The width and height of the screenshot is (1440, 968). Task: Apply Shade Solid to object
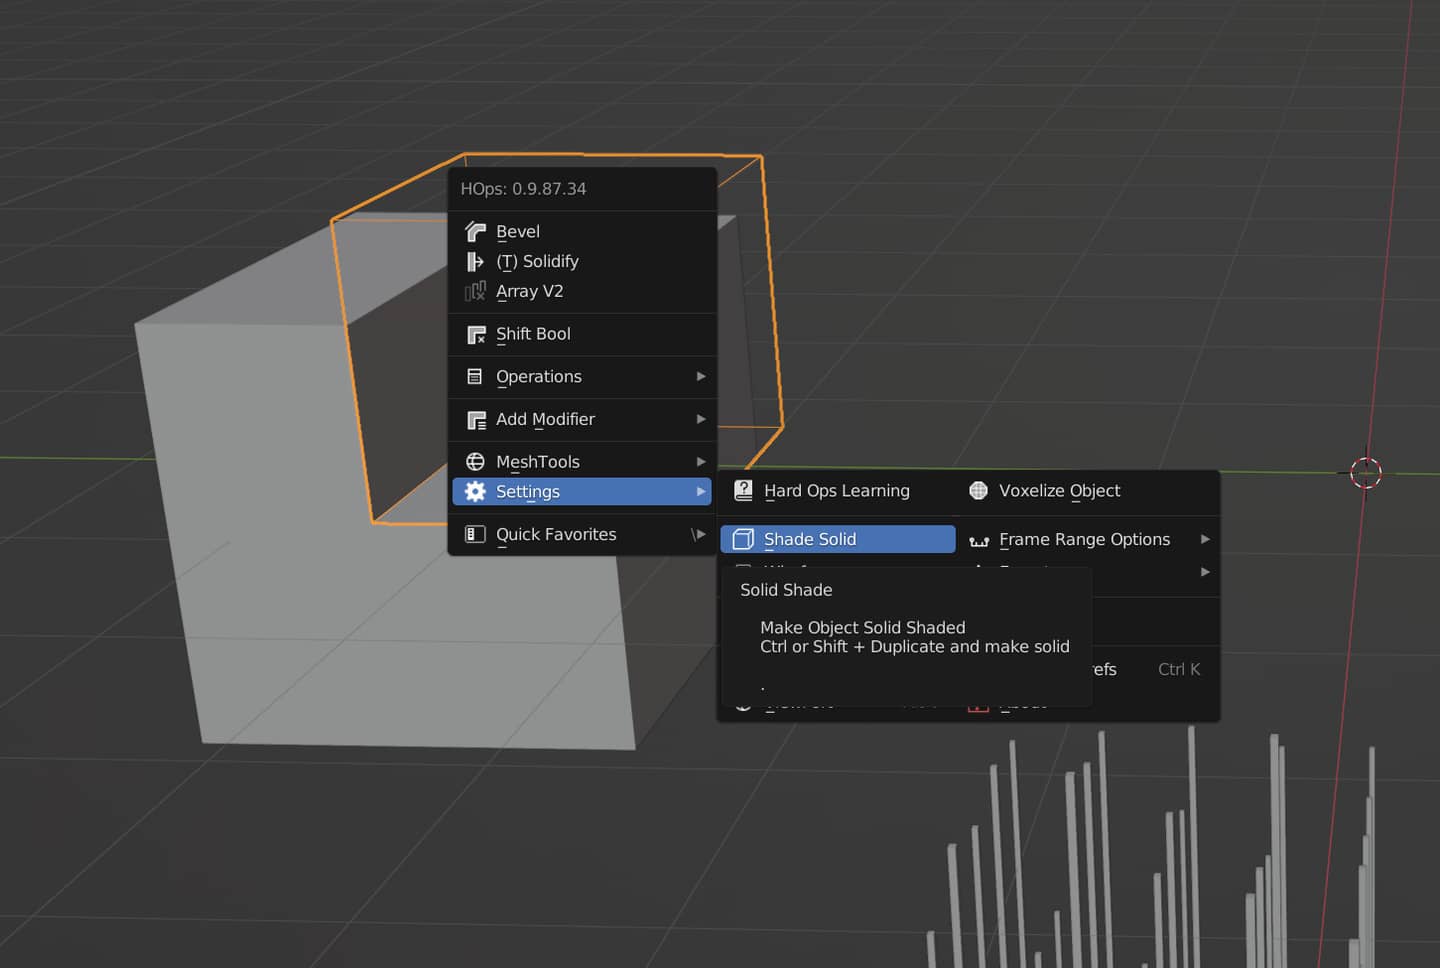coord(838,540)
